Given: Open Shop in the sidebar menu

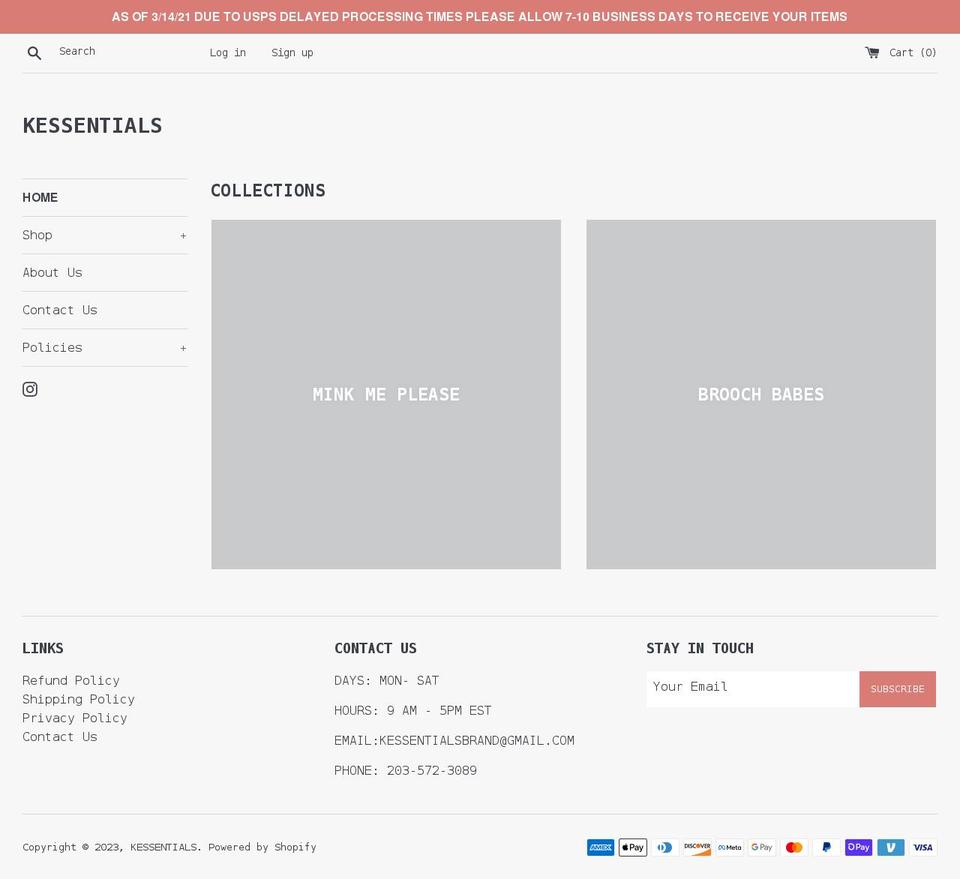Looking at the screenshot, I should pos(37,235).
